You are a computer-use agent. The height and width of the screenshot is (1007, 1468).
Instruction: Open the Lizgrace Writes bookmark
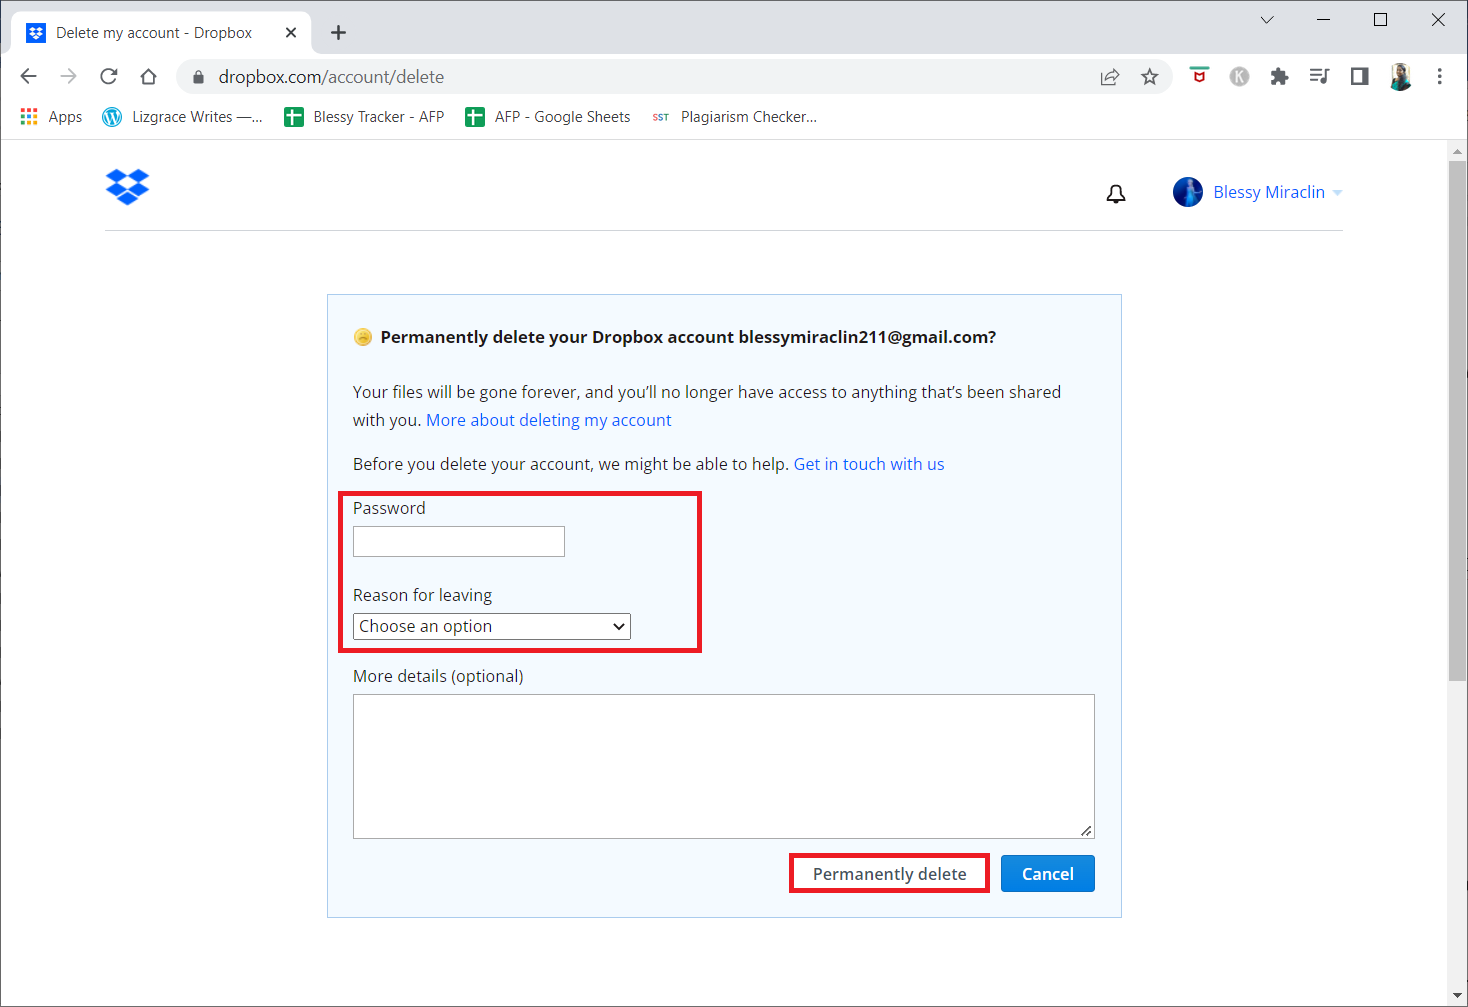[182, 117]
